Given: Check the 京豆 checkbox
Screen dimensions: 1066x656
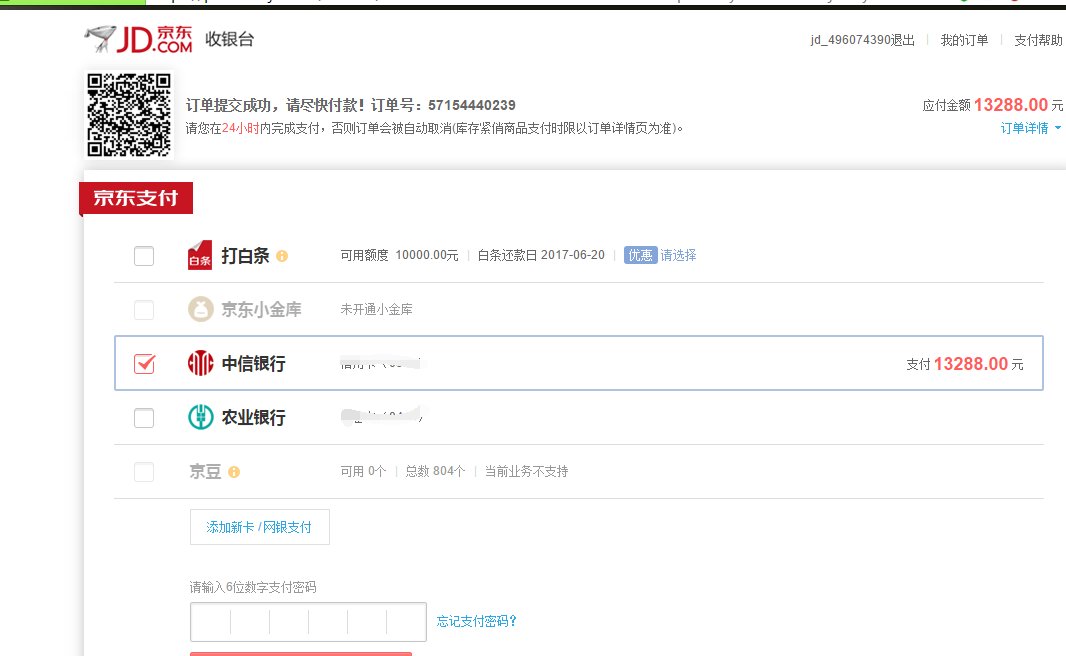Looking at the screenshot, I should 144,472.
